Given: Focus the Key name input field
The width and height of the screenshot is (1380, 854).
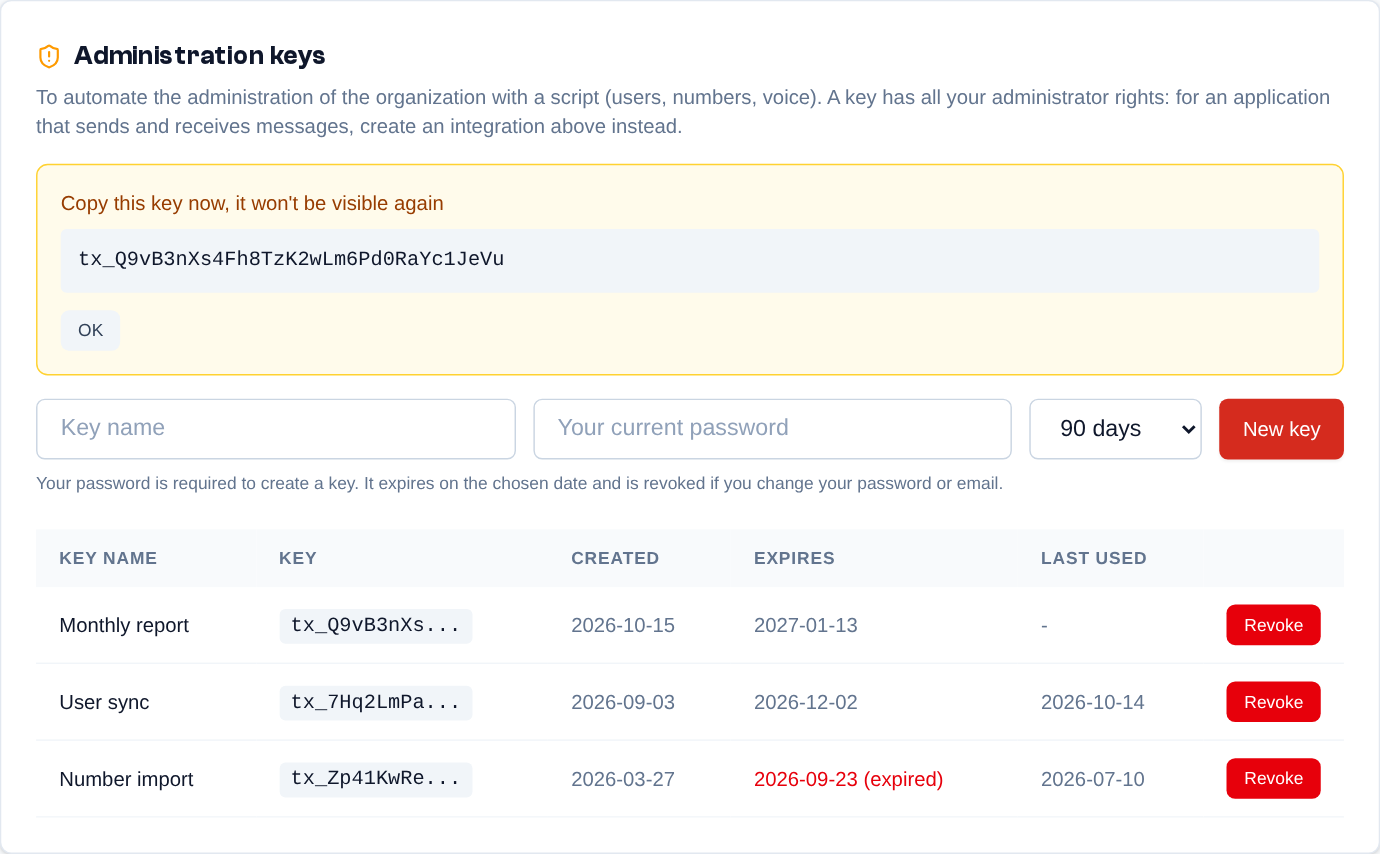Looking at the screenshot, I should (276, 429).
